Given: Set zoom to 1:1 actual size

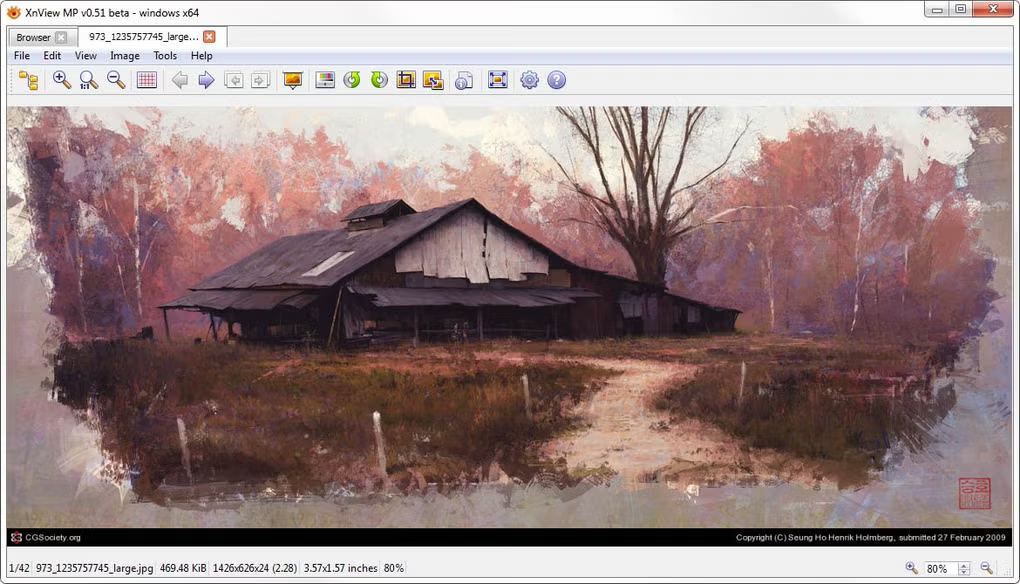Looking at the screenshot, I should [88, 80].
